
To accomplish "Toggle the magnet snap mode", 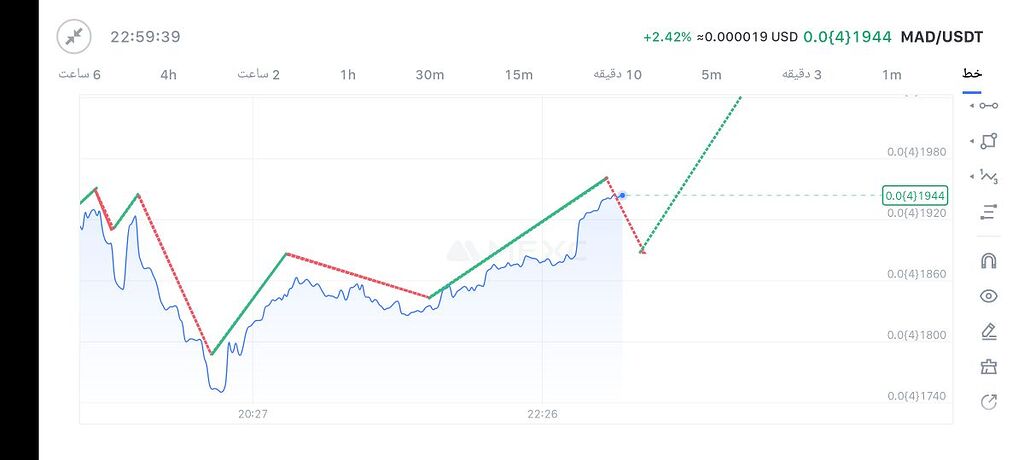I will pyautogui.click(x=989, y=261).
